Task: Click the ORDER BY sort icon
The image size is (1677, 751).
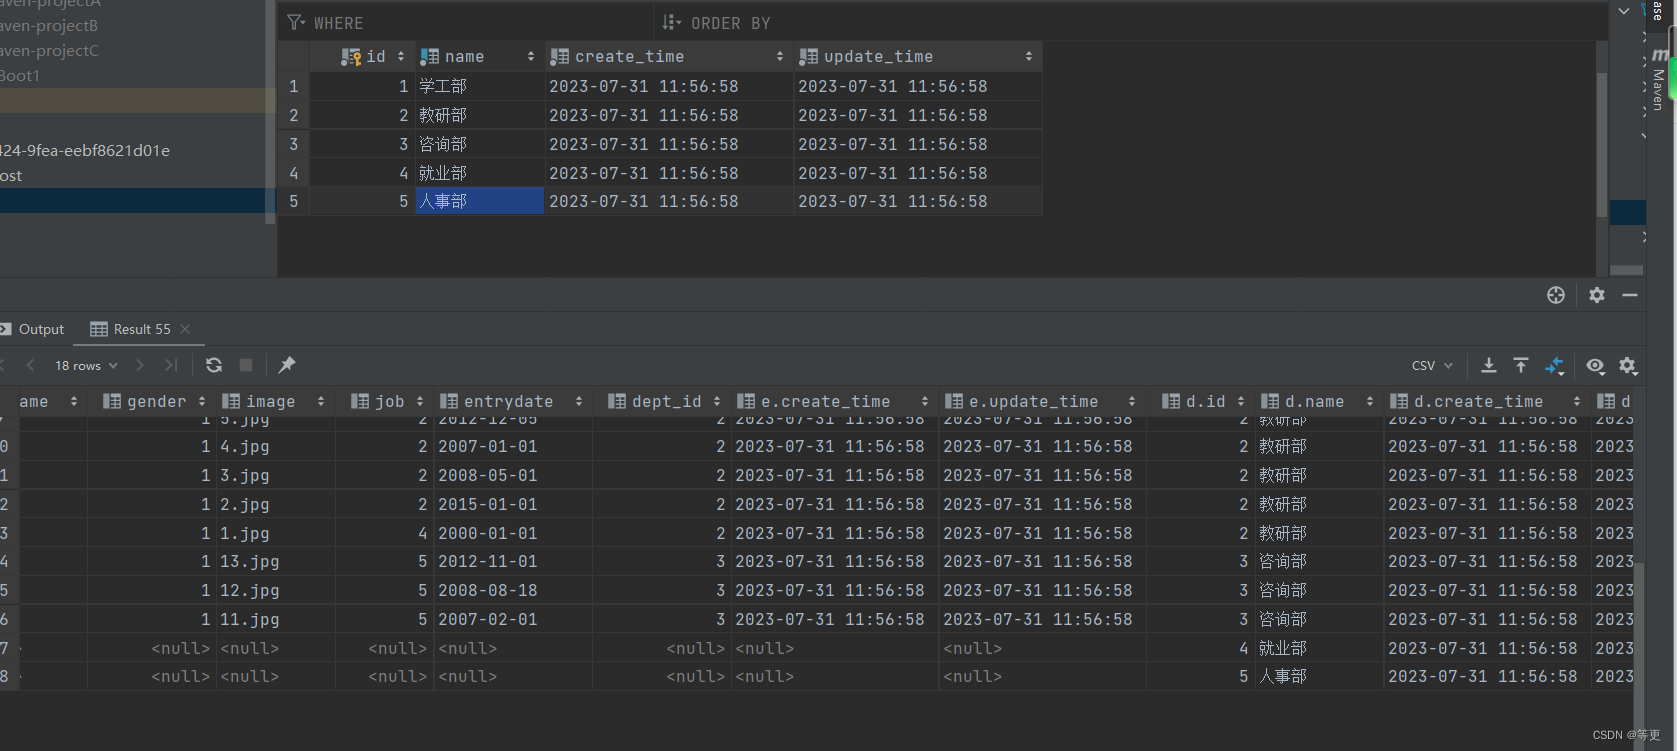Action: [x=671, y=22]
